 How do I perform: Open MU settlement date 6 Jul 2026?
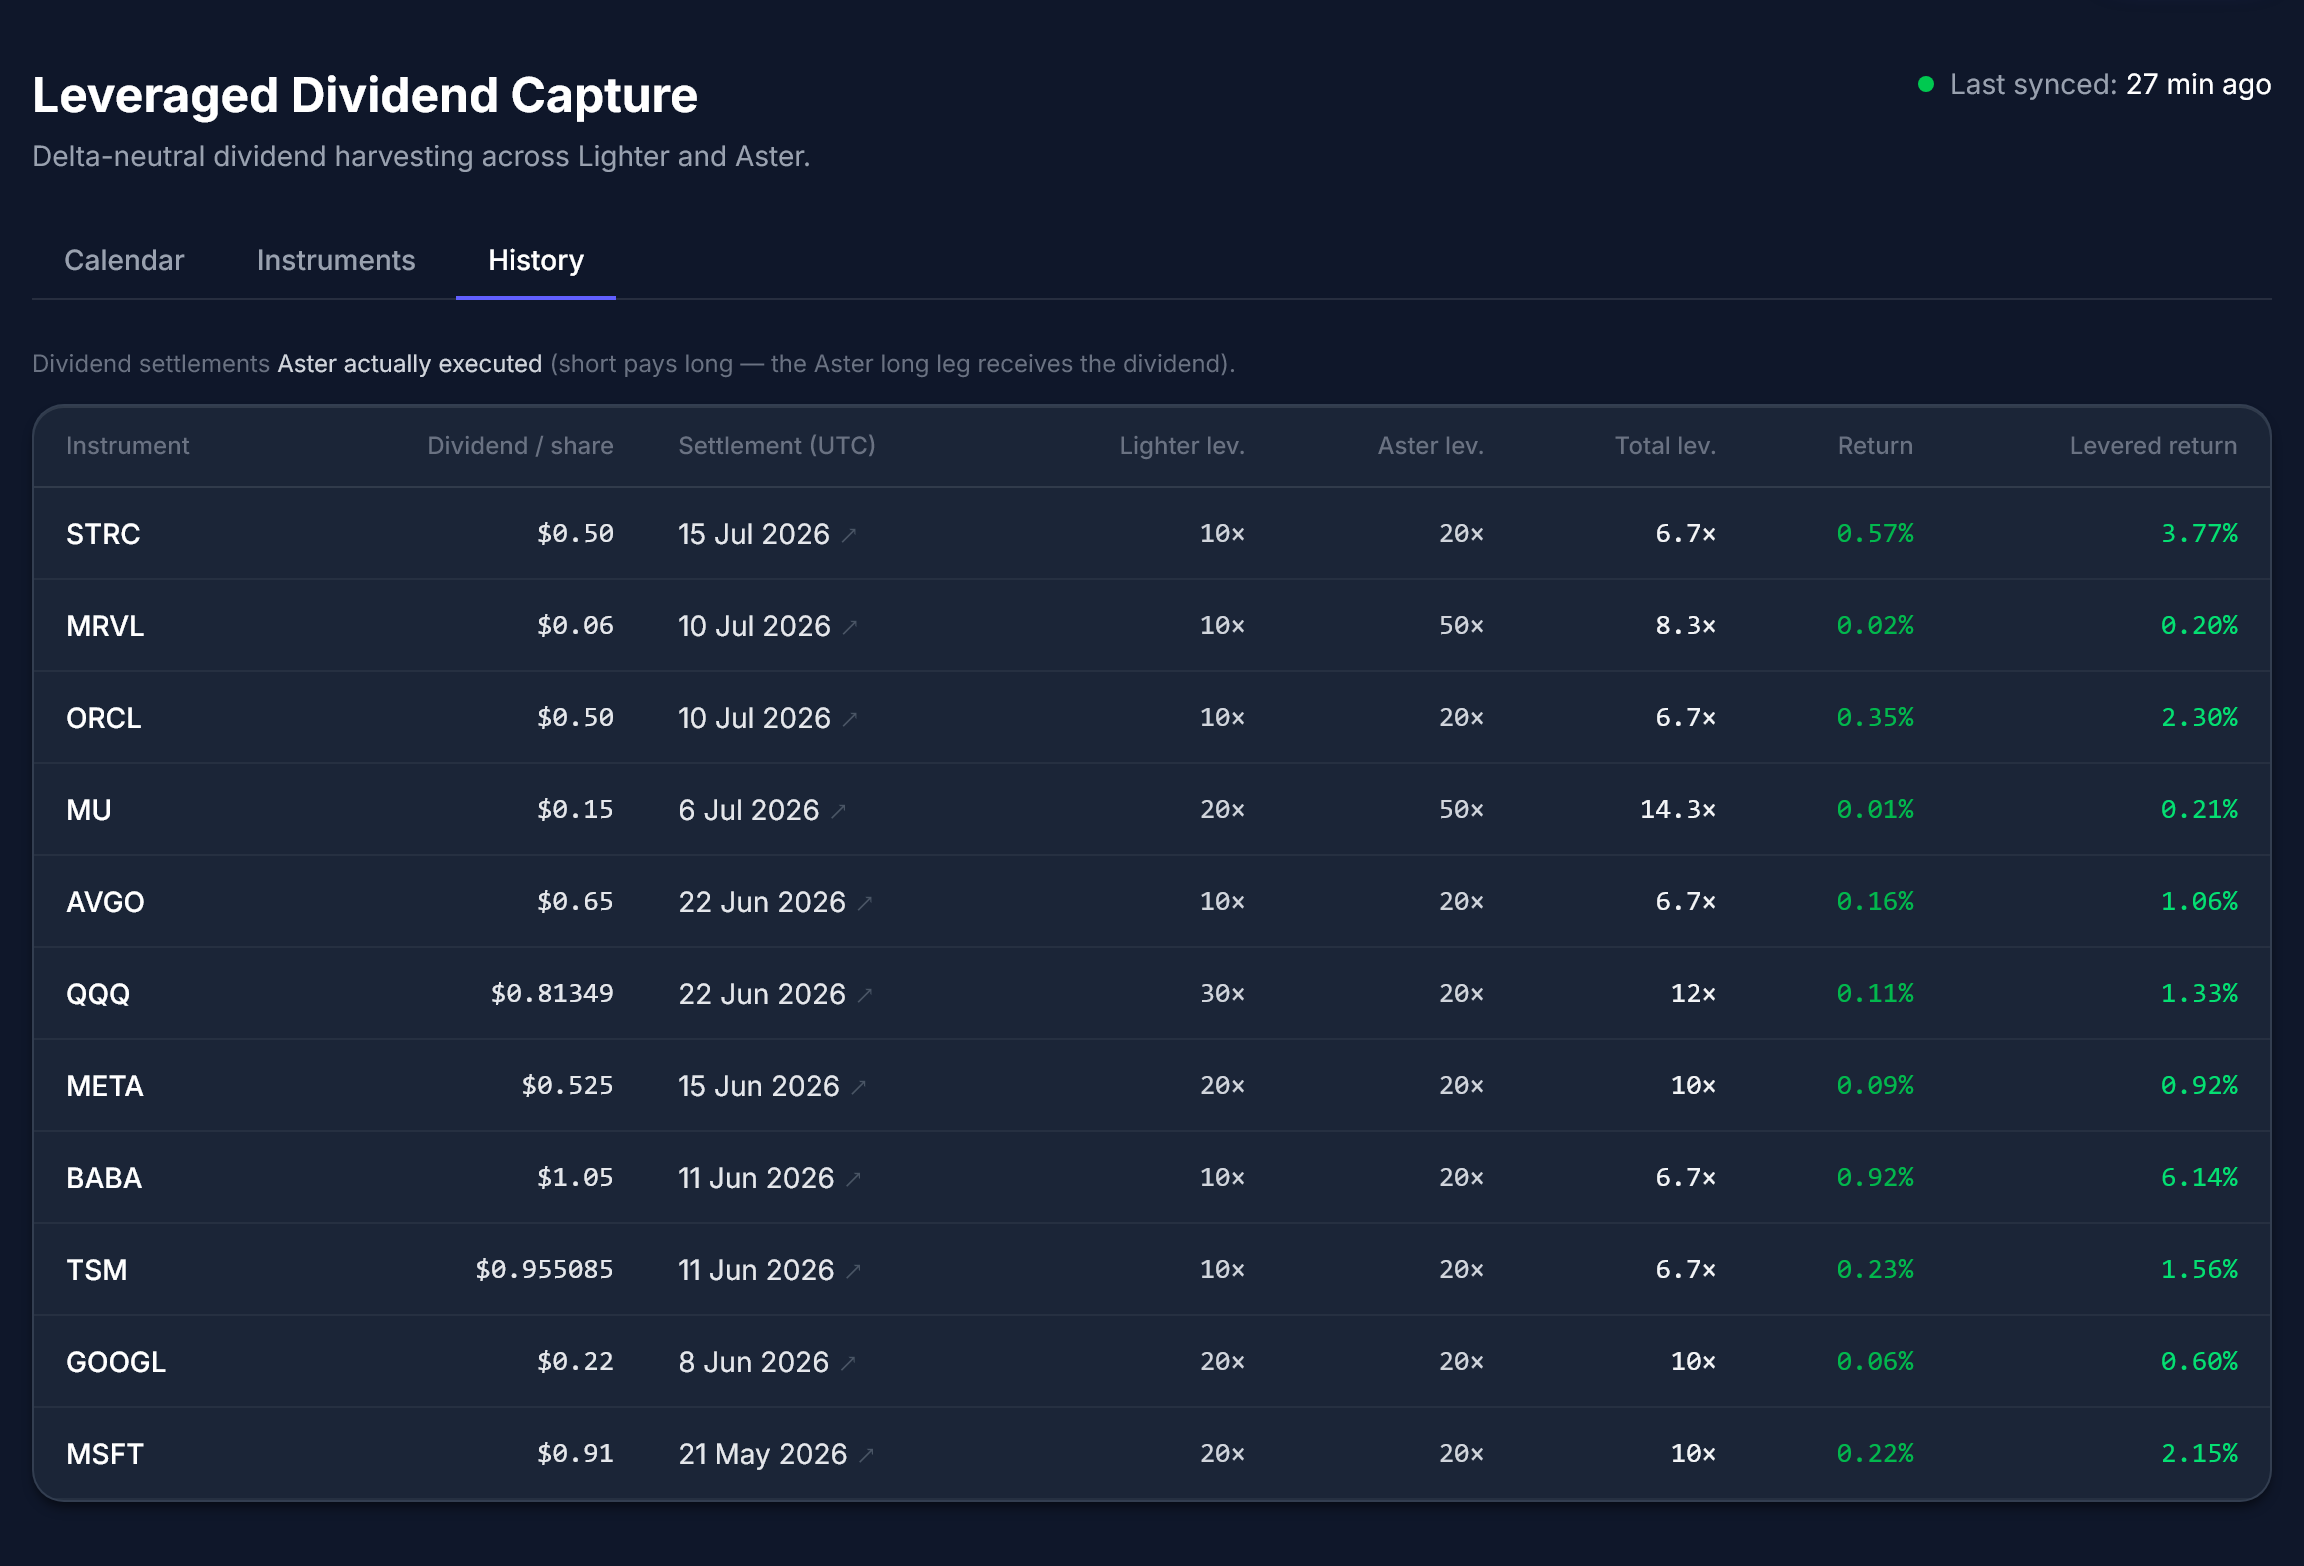(748, 810)
